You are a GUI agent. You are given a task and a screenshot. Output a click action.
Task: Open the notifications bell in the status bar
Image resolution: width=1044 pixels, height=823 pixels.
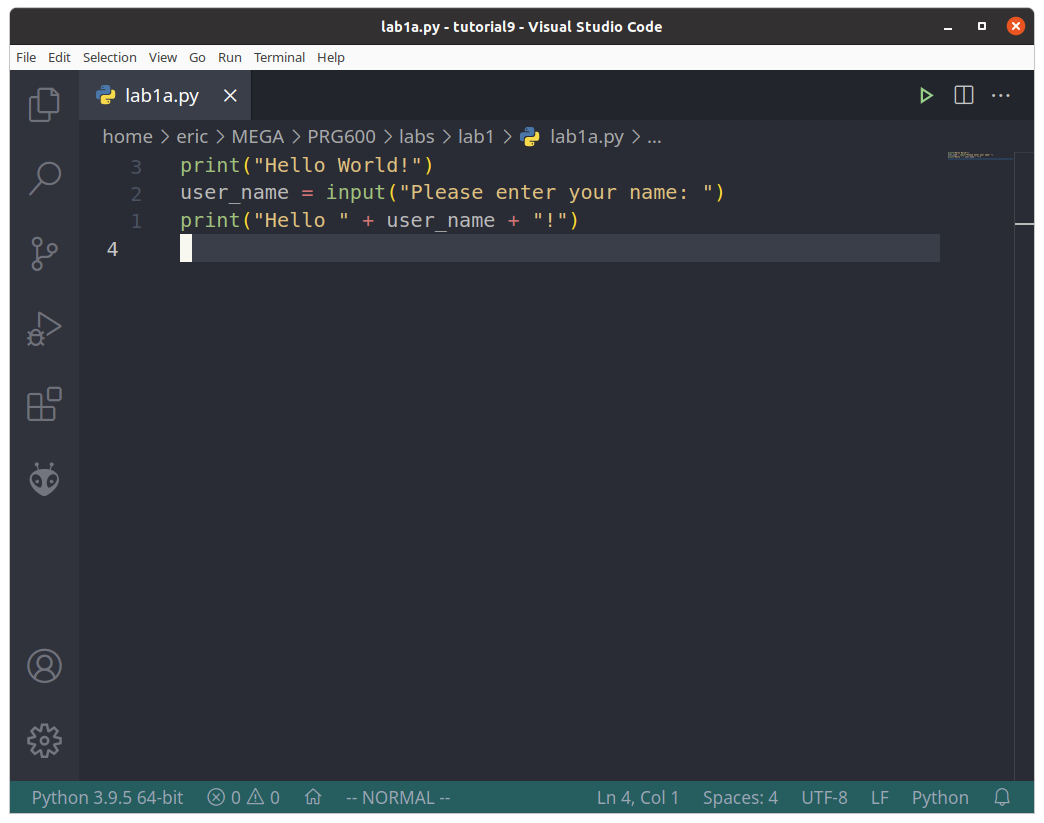click(x=1001, y=797)
